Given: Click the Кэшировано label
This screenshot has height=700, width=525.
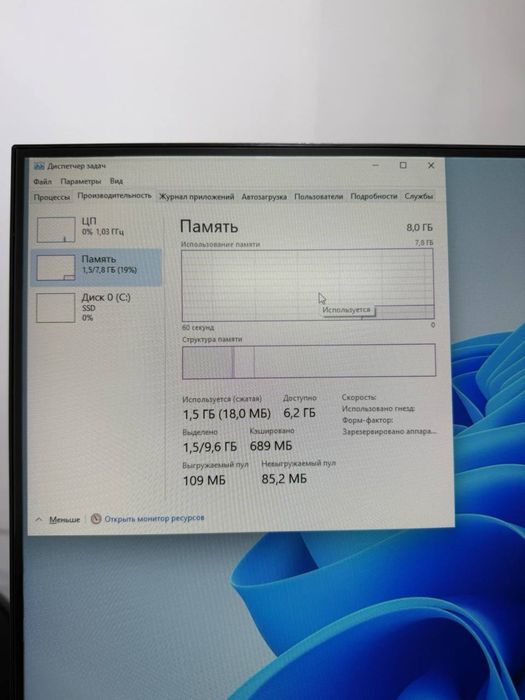Looking at the screenshot, I should pos(272,431).
